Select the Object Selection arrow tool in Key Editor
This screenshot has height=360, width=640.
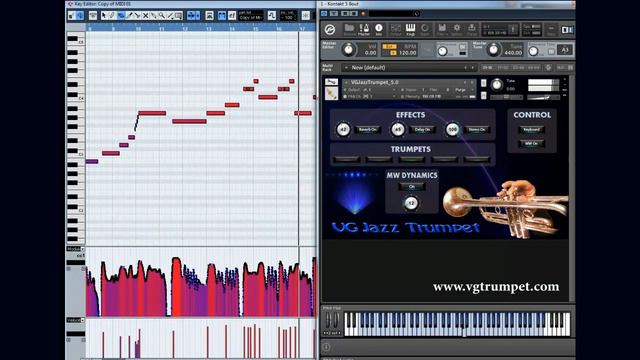[104, 16]
